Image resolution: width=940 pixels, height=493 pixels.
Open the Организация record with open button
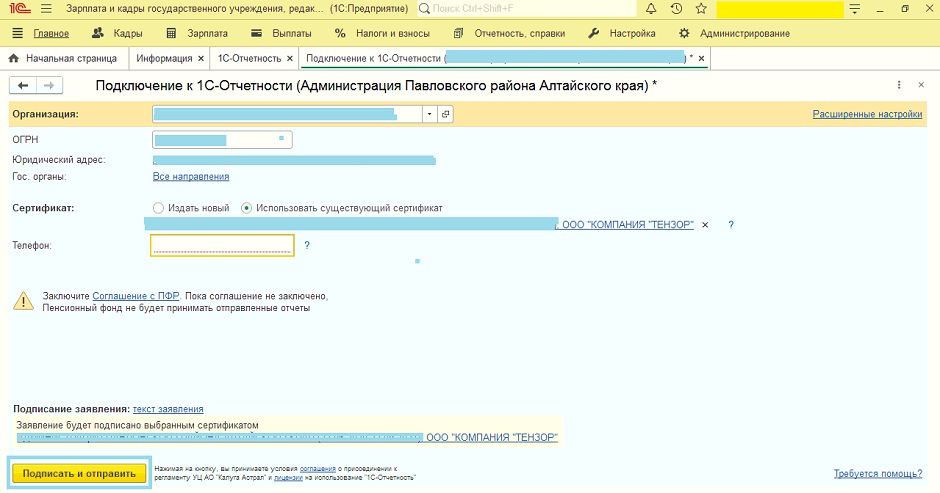tap(445, 114)
